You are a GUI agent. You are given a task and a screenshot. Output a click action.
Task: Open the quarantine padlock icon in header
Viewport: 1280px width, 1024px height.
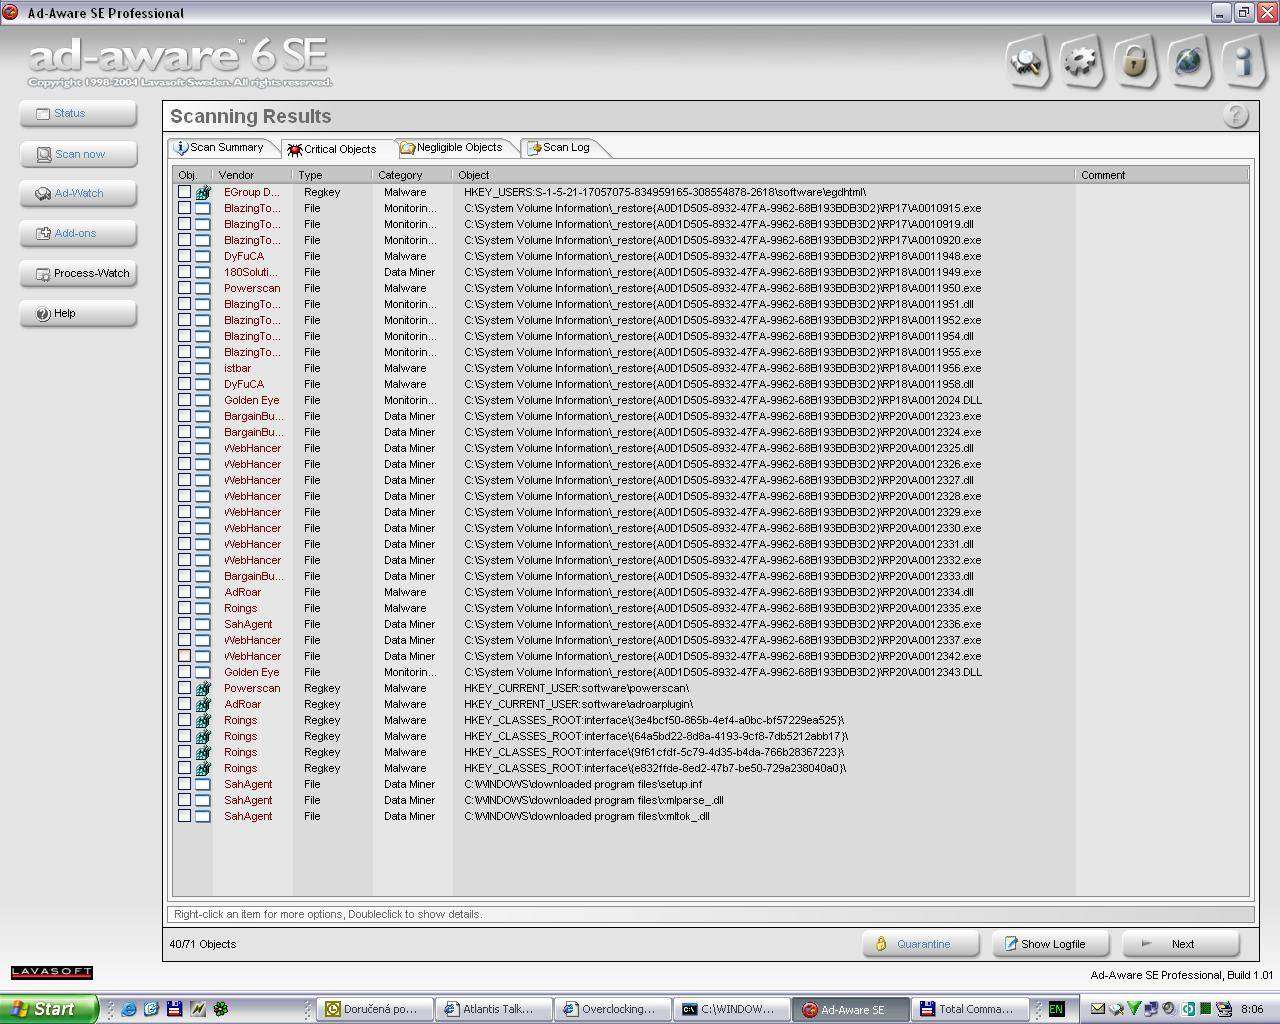[x=1135, y=62]
